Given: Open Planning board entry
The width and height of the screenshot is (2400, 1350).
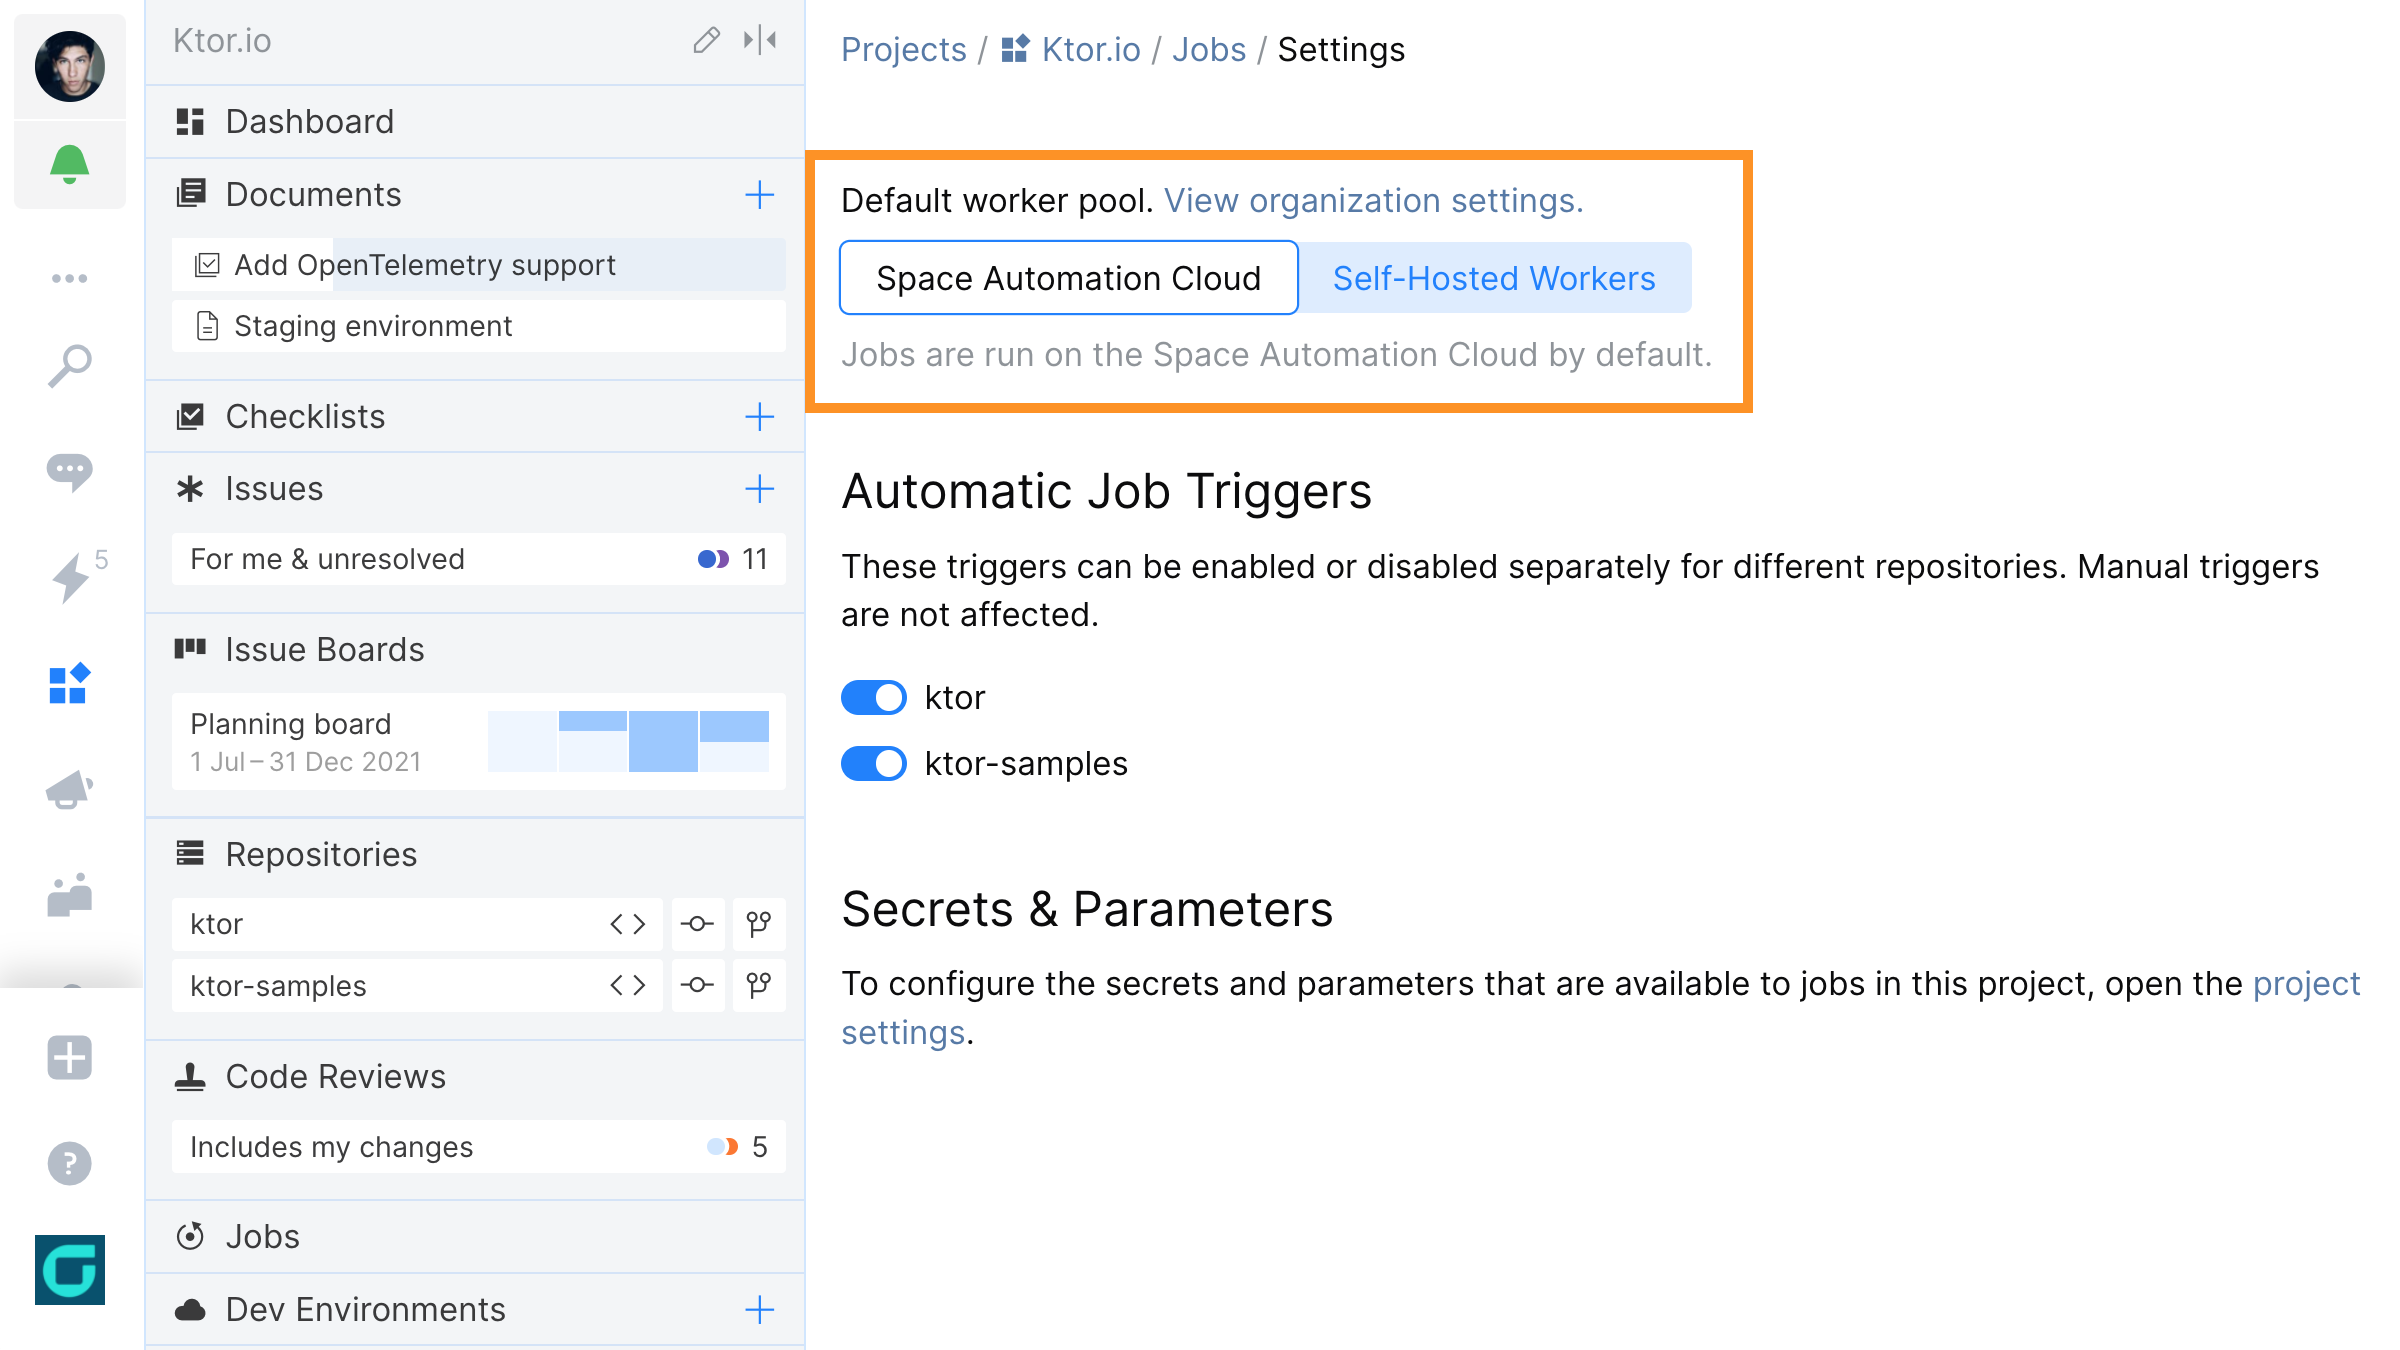Looking at the screenshot, I should point(479,741).
